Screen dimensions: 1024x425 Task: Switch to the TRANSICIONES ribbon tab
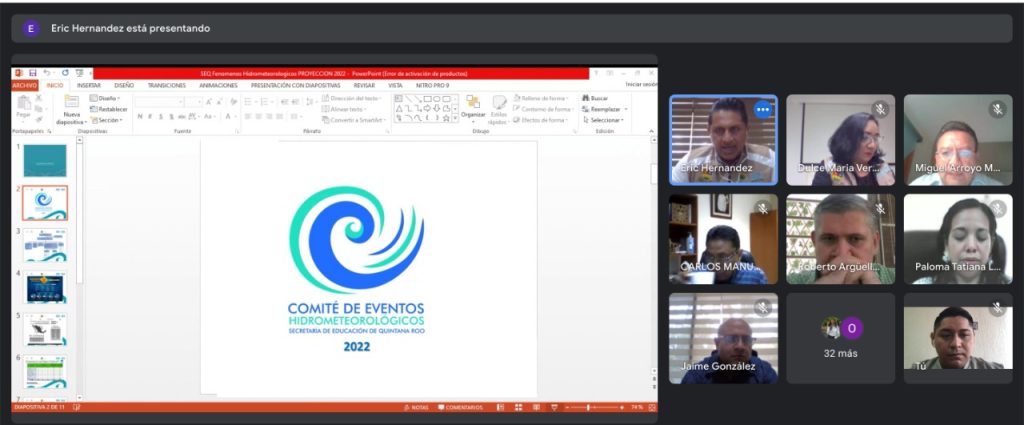click(x=166, y=86)
